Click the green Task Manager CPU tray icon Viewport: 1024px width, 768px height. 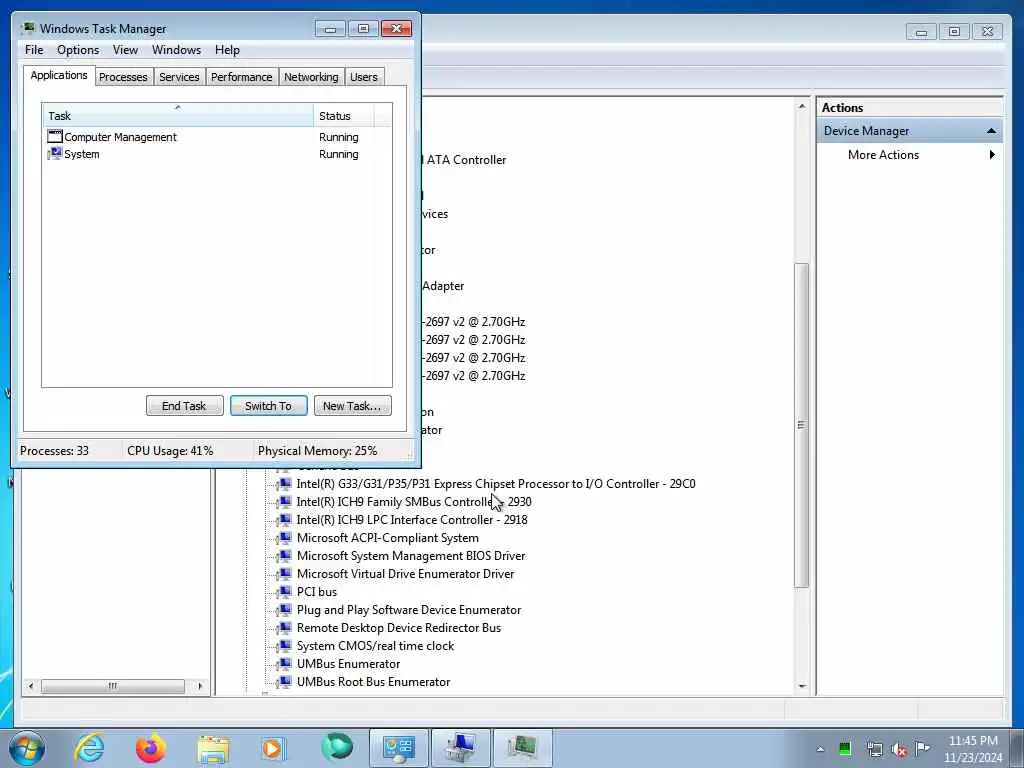click(x=844, y=748)
